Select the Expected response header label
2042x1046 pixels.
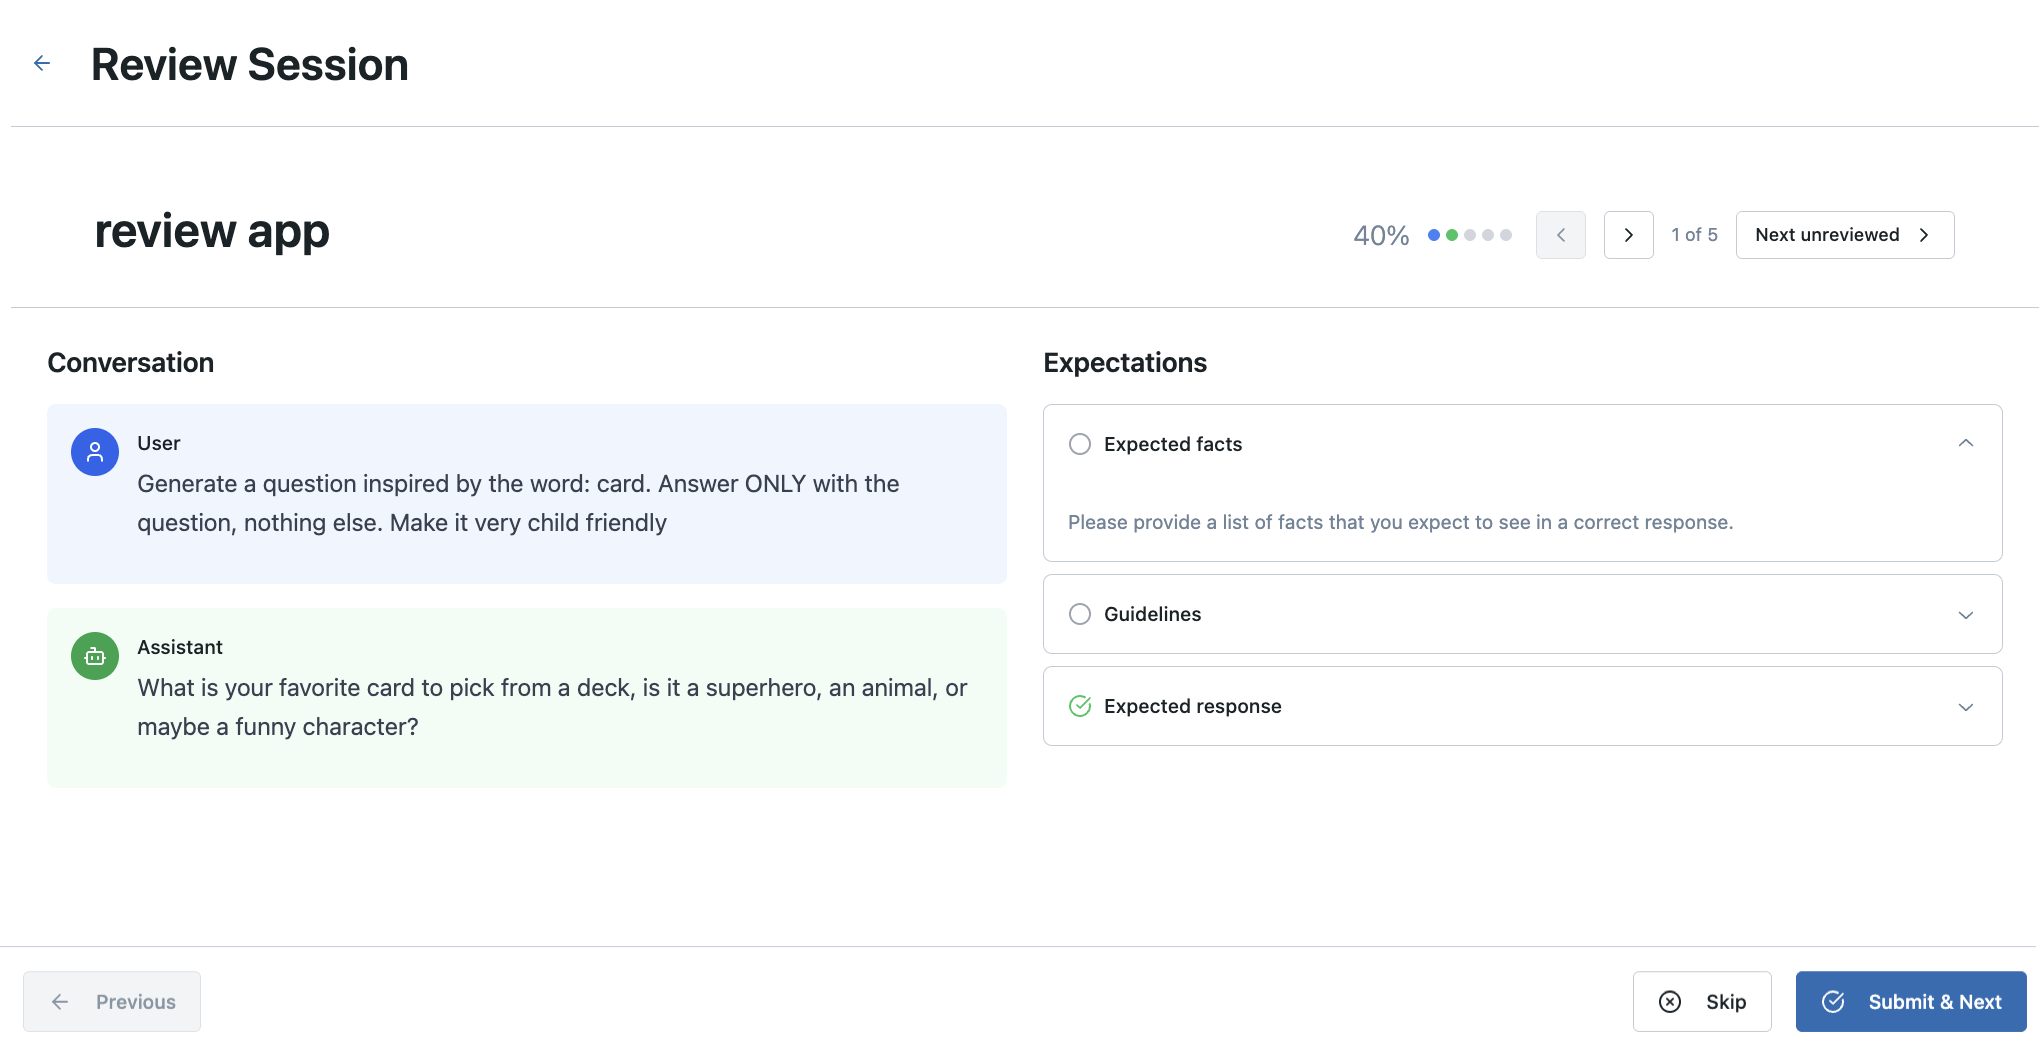(1192, 706)
